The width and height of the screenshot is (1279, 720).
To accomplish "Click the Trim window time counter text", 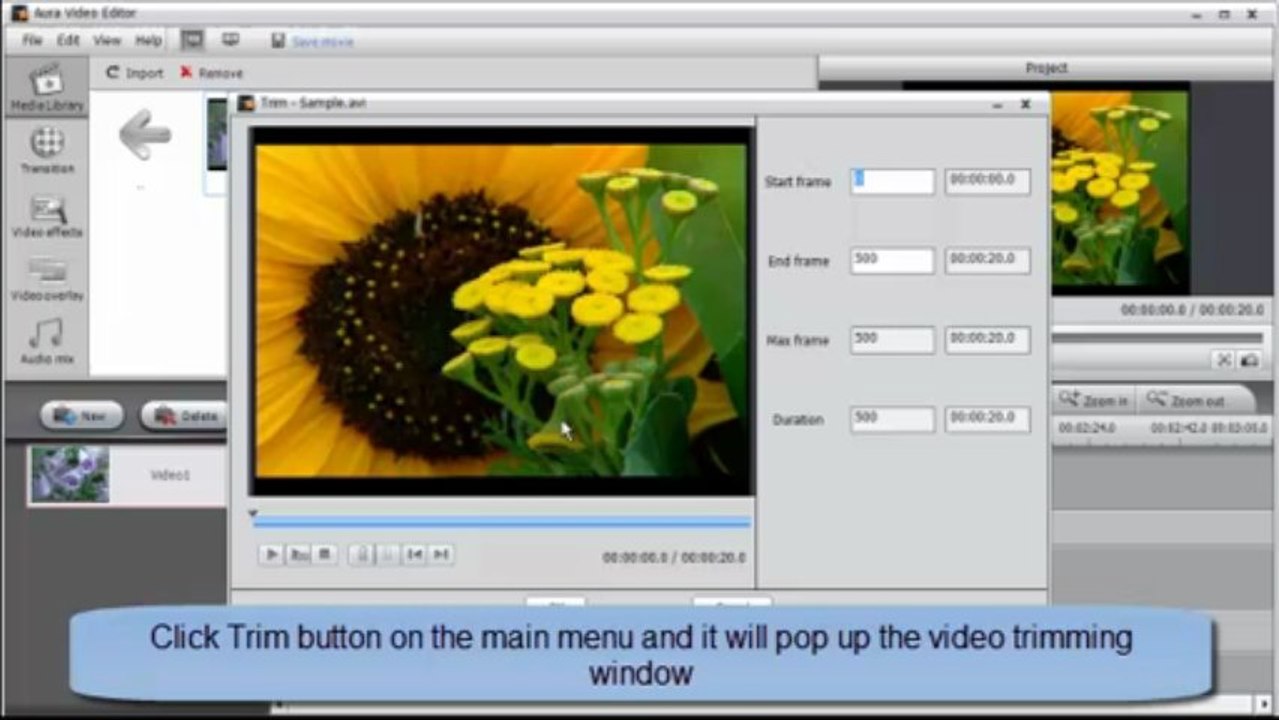I will coord(674,558).
